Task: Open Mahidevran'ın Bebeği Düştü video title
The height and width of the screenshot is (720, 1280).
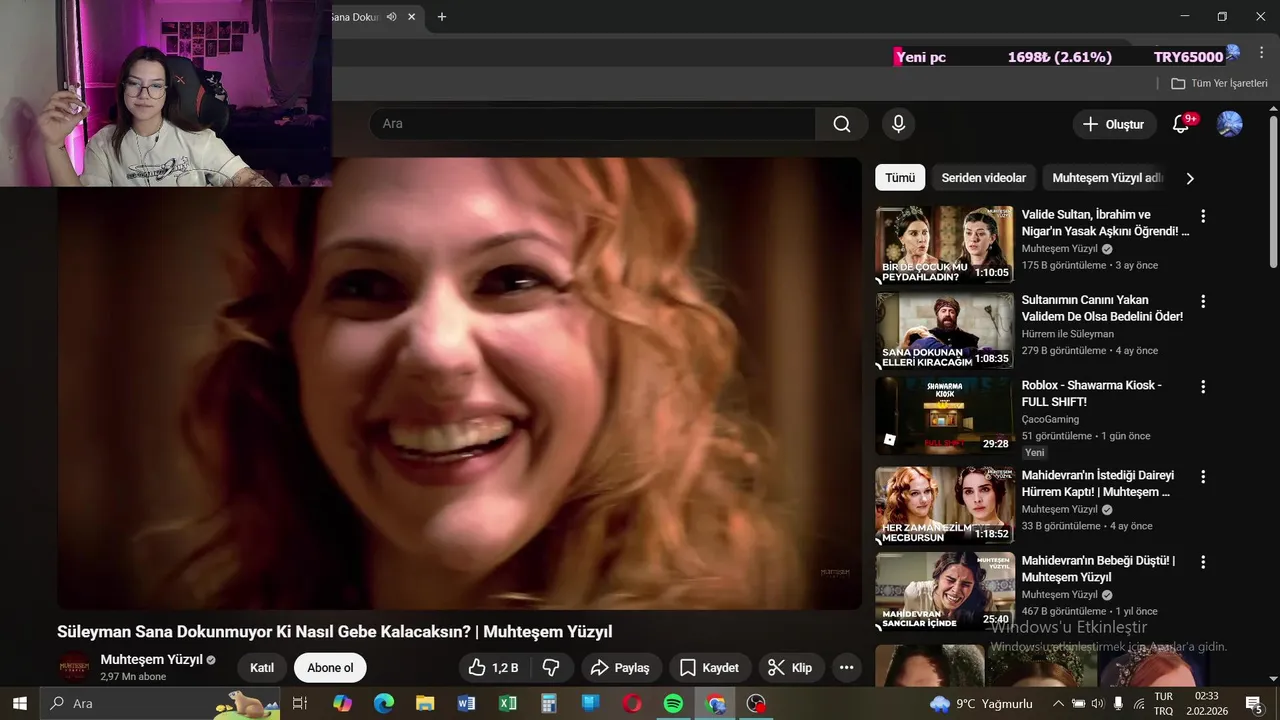Action: [1098, 569]
